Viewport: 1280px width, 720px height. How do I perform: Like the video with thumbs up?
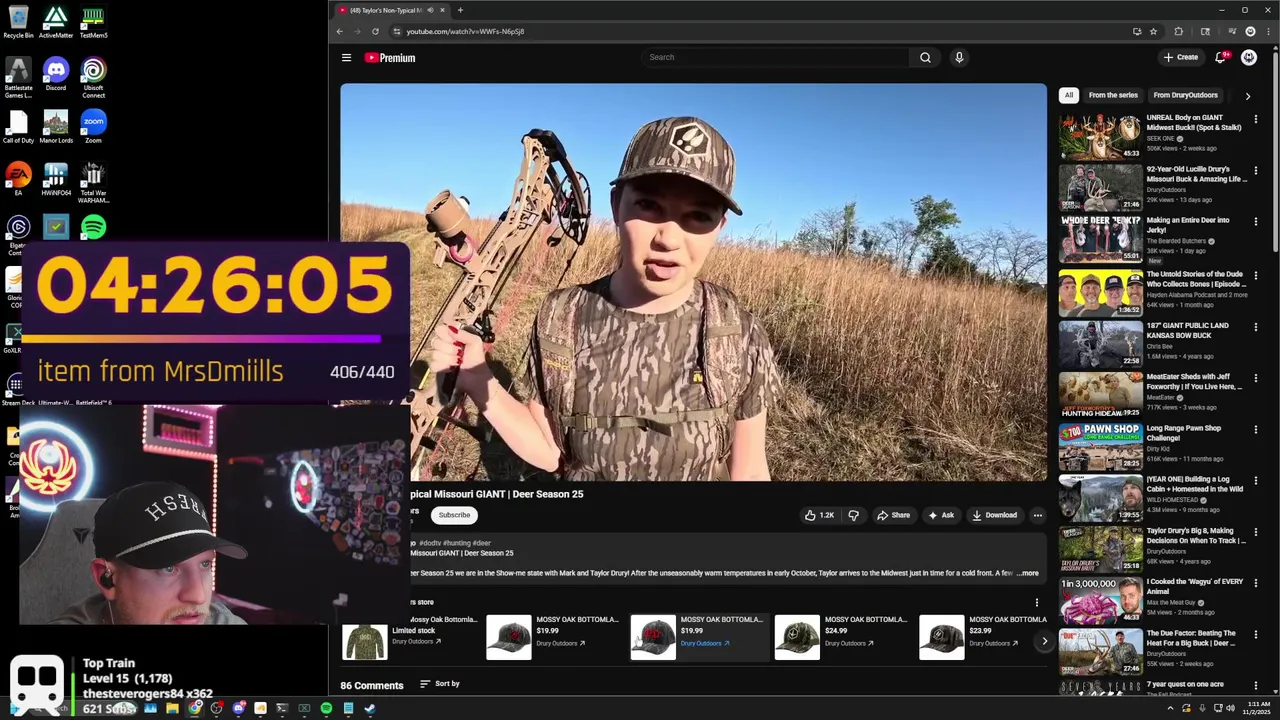pyautogui.click(x=819, y=515)
